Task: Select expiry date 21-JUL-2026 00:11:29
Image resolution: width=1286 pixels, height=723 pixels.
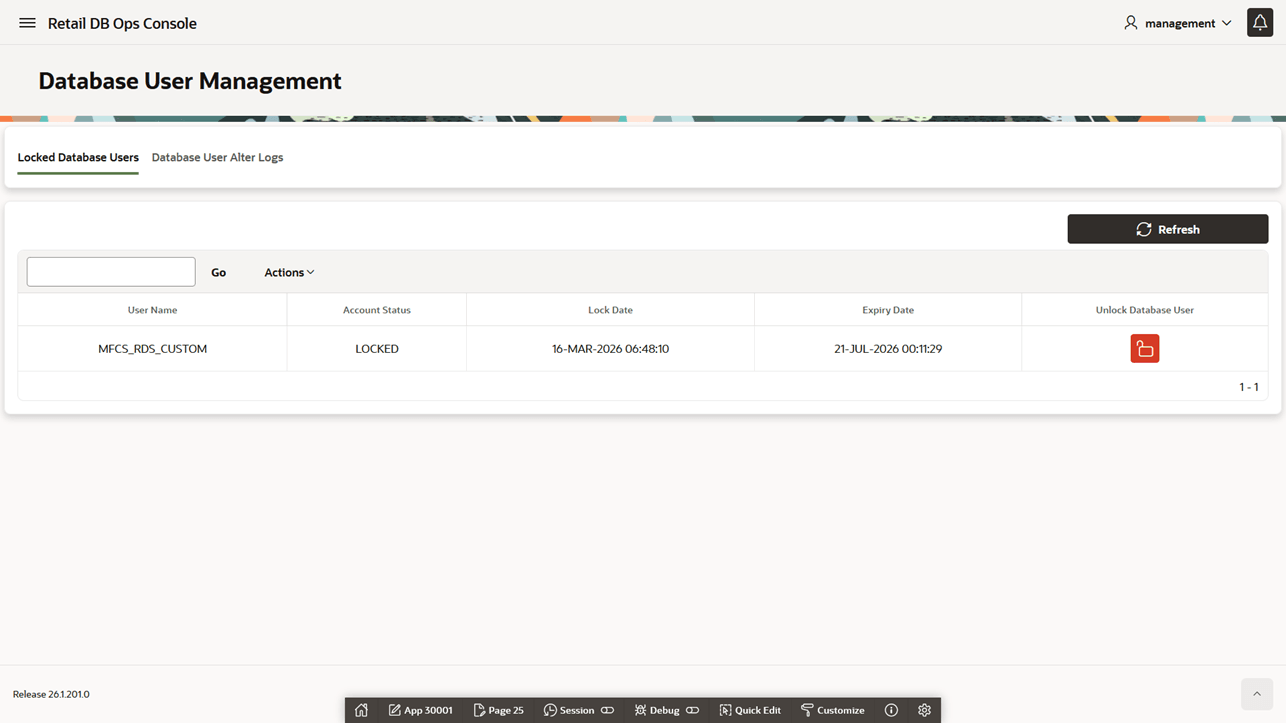Action: 888,349
